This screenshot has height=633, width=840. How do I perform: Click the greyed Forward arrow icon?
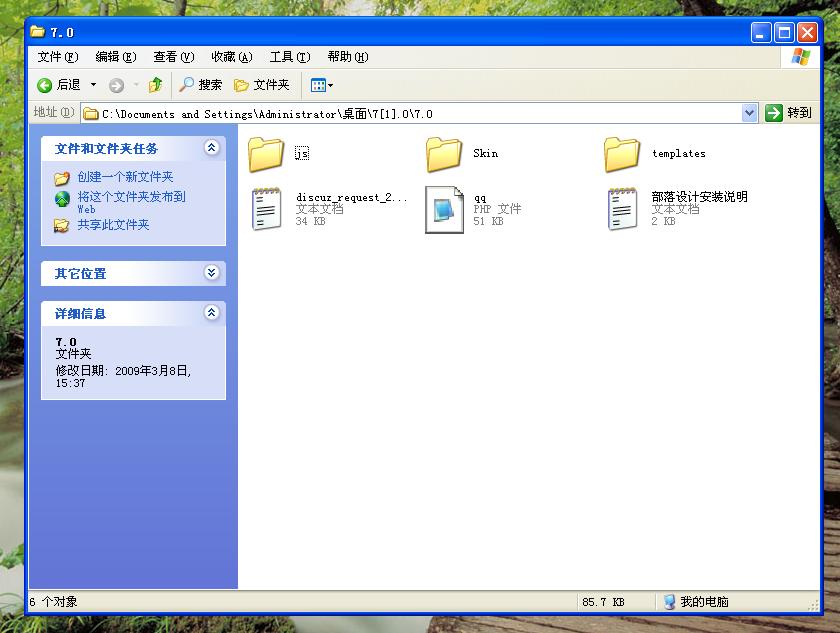116,85
